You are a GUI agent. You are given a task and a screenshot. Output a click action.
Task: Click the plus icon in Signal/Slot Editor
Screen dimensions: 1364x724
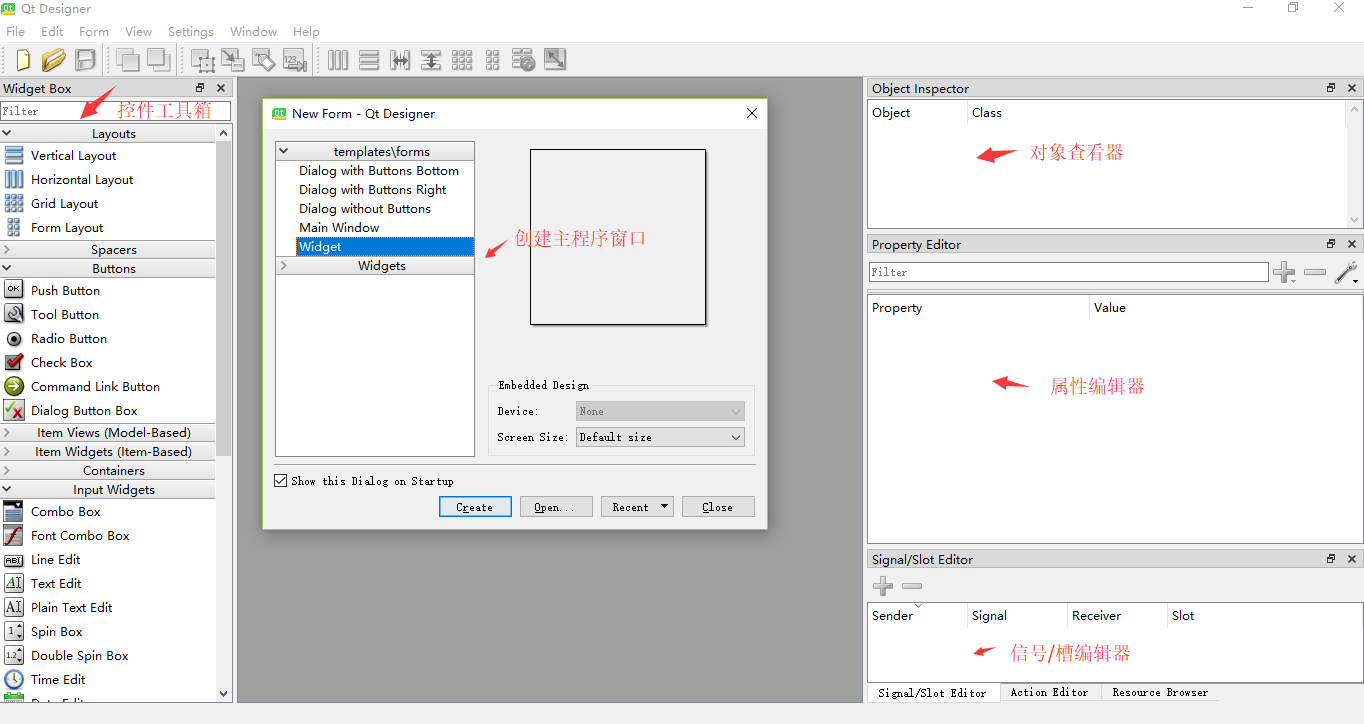pos(883,586)
